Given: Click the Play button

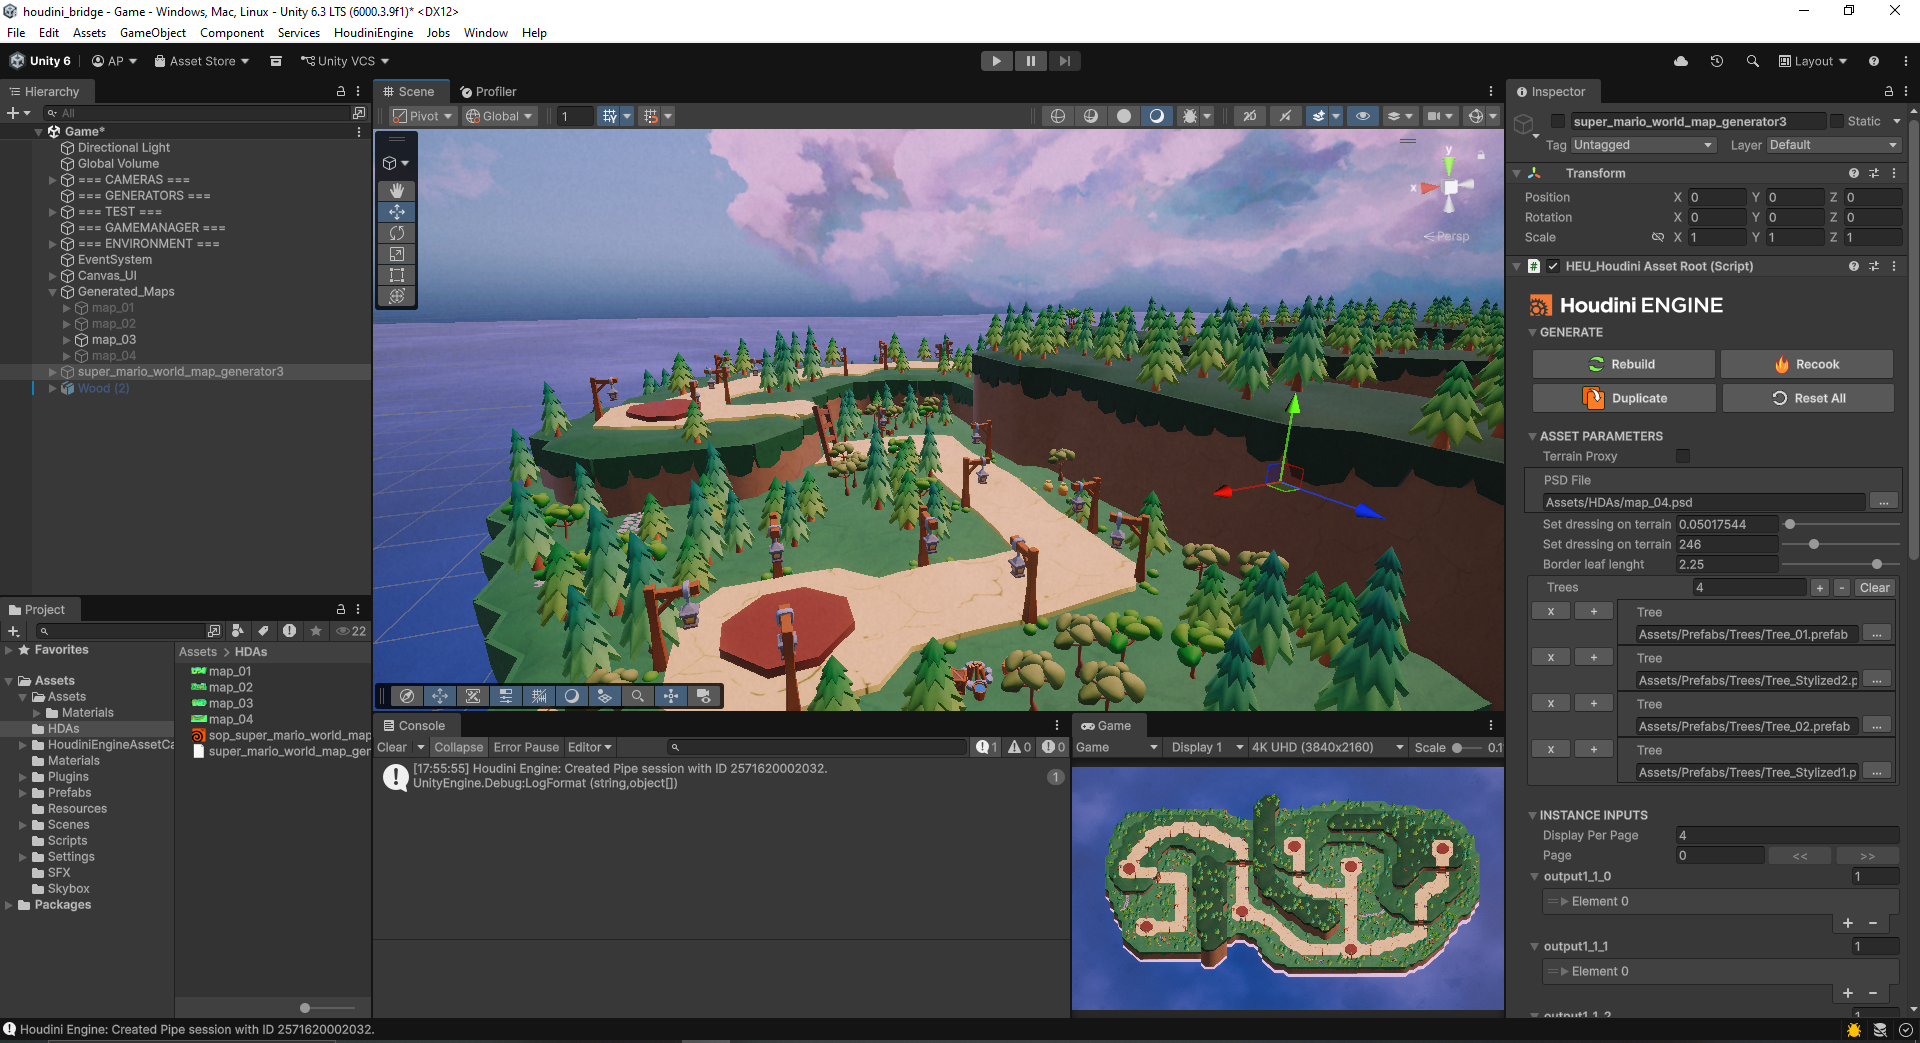Looking at the screenshot, I should pyautogui.click(x=996, y=61).
